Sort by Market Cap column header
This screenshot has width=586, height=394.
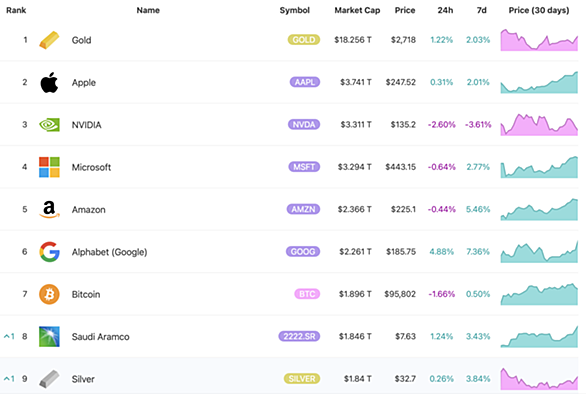357,10
